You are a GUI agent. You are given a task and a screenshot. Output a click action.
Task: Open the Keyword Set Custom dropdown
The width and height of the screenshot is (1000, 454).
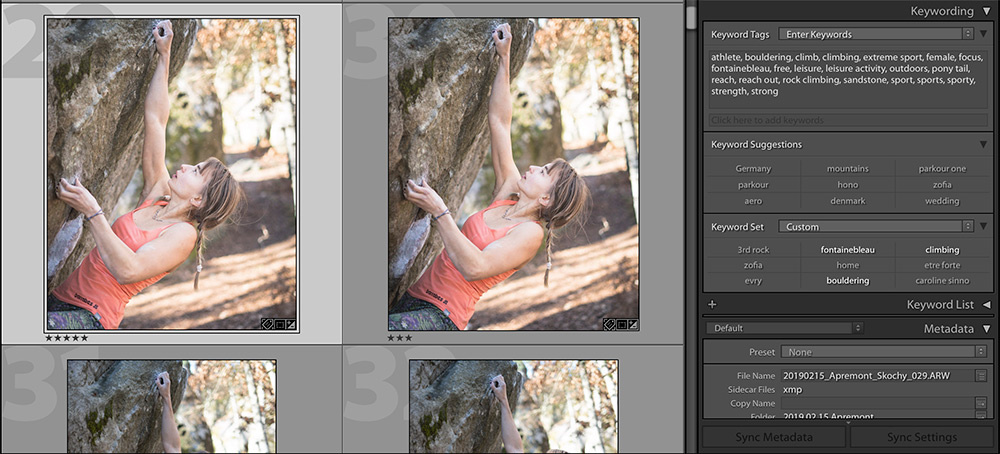tap(876, 226)
